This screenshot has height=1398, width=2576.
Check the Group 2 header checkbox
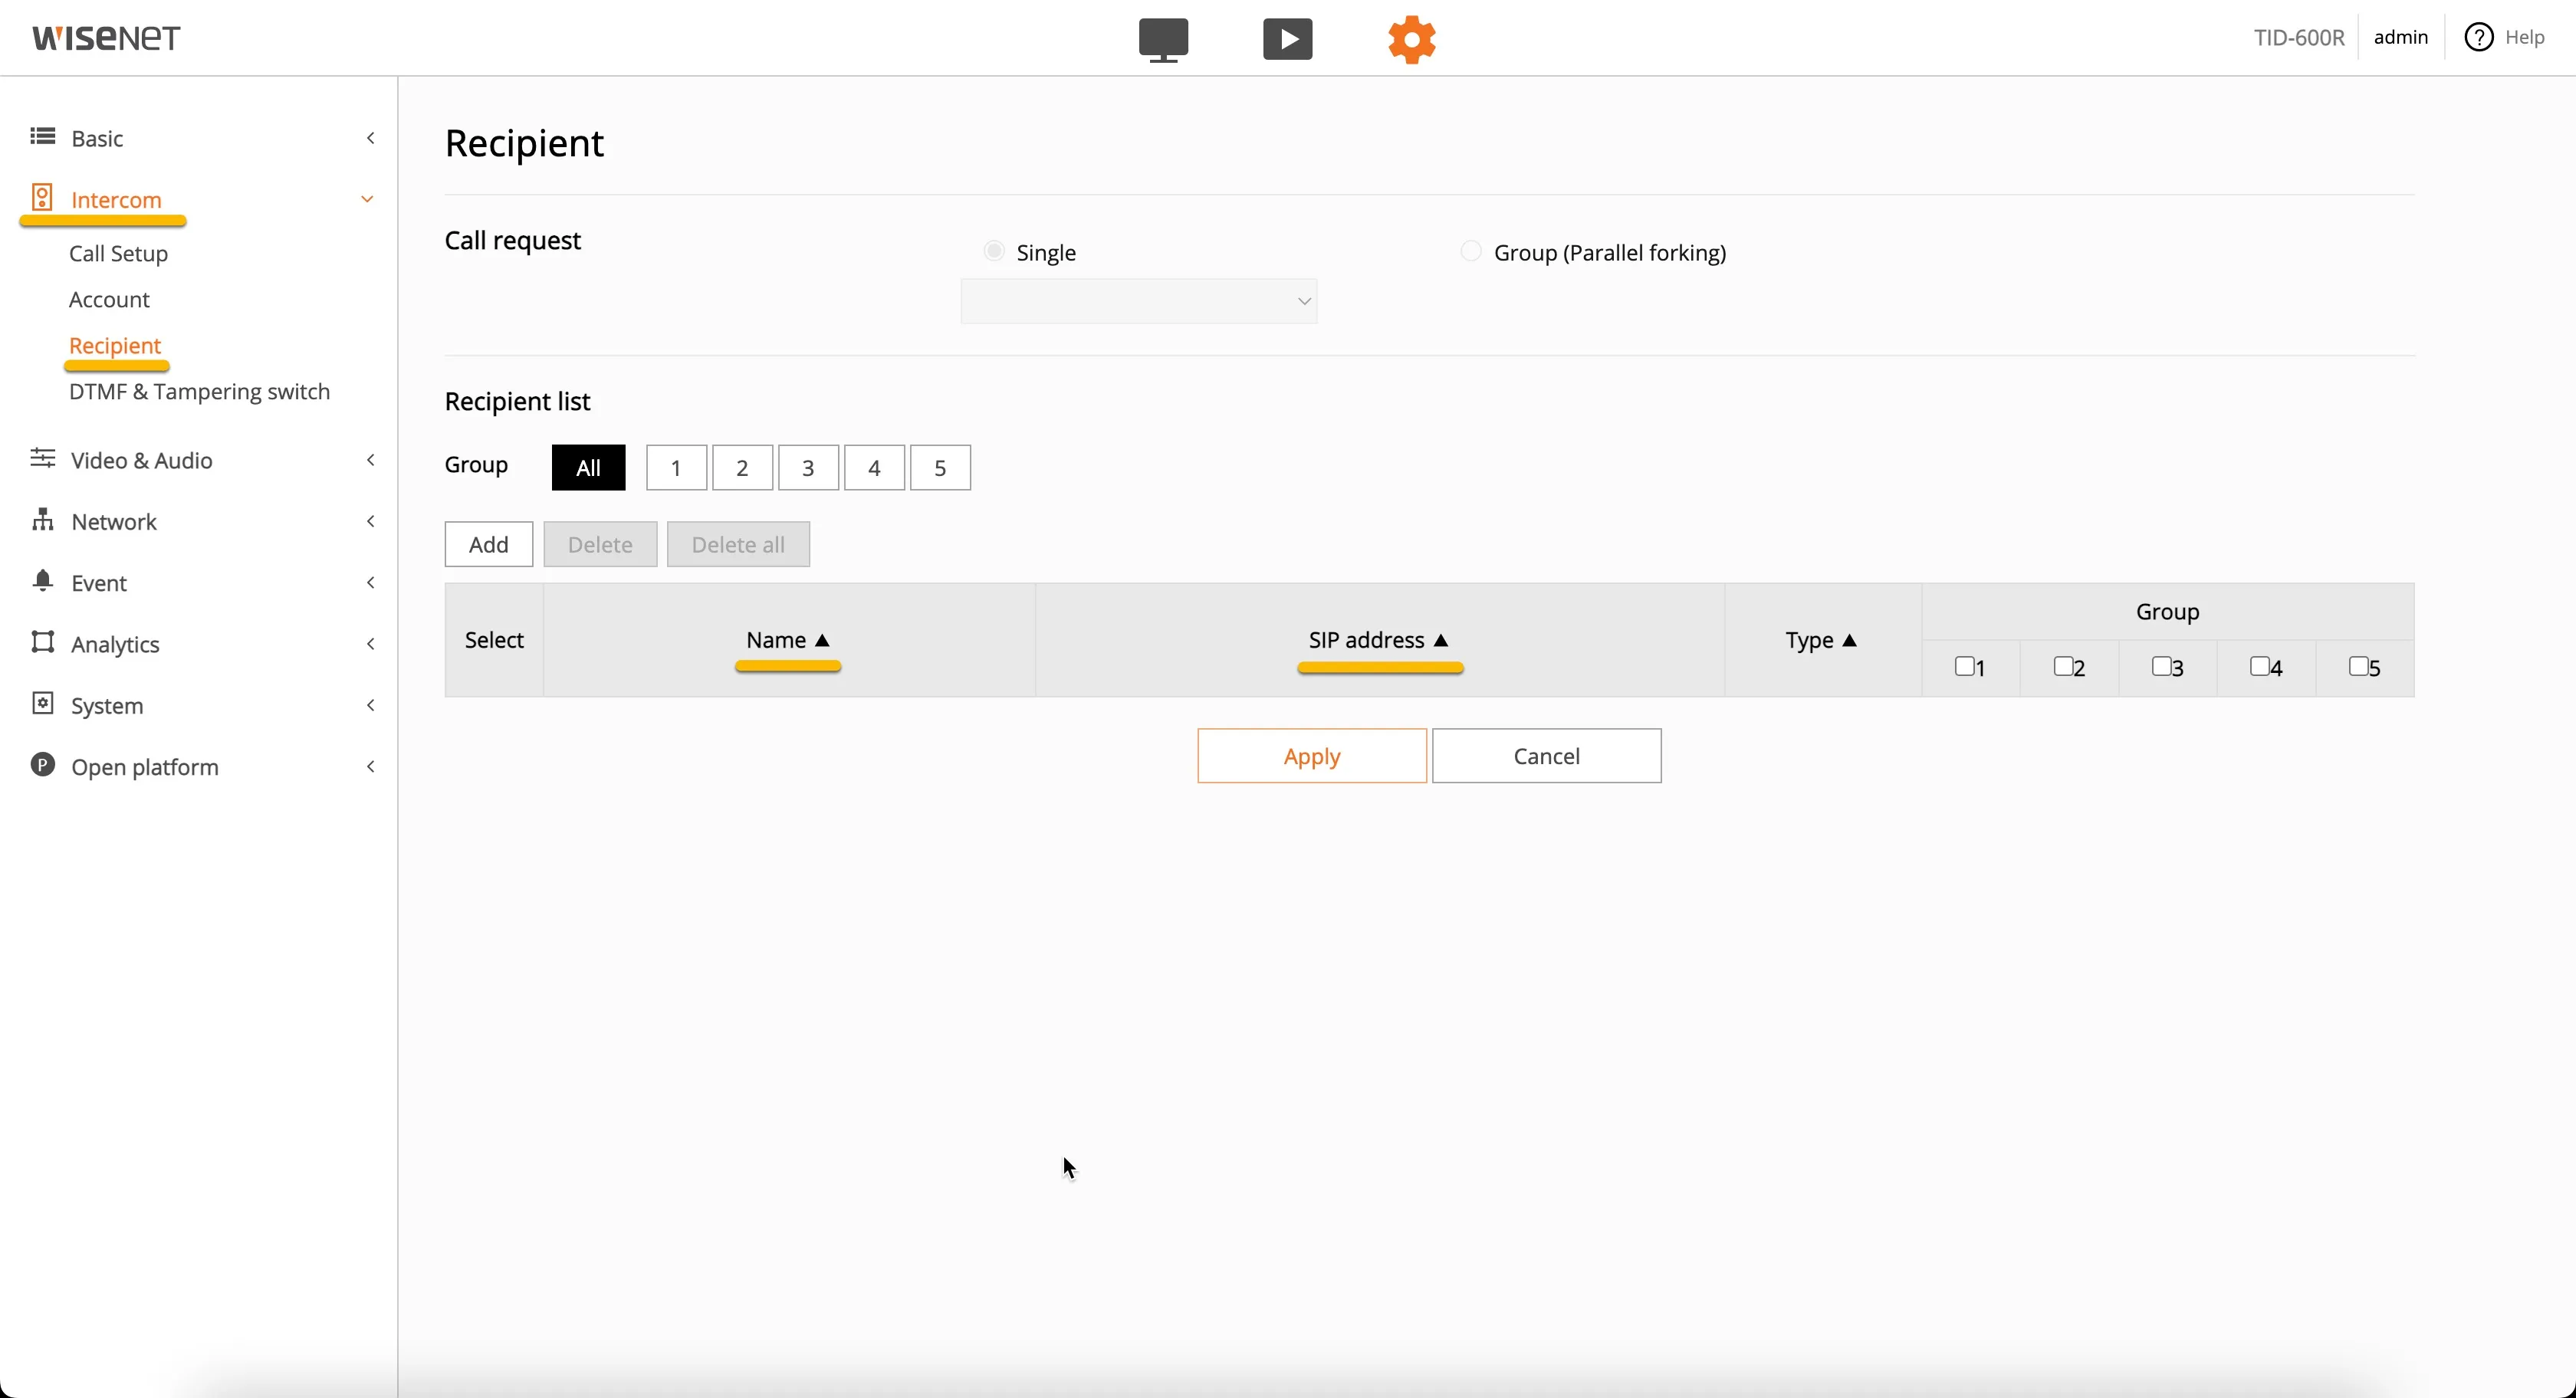[x=2063, y=666]
